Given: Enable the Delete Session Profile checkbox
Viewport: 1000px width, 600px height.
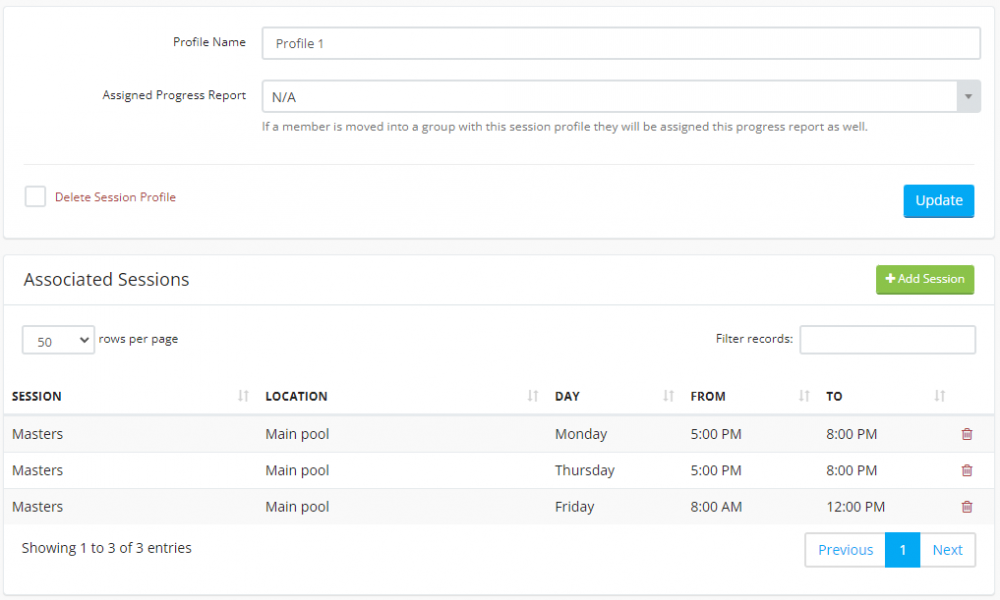Looking at the screenshot, I should coord(35,196).
